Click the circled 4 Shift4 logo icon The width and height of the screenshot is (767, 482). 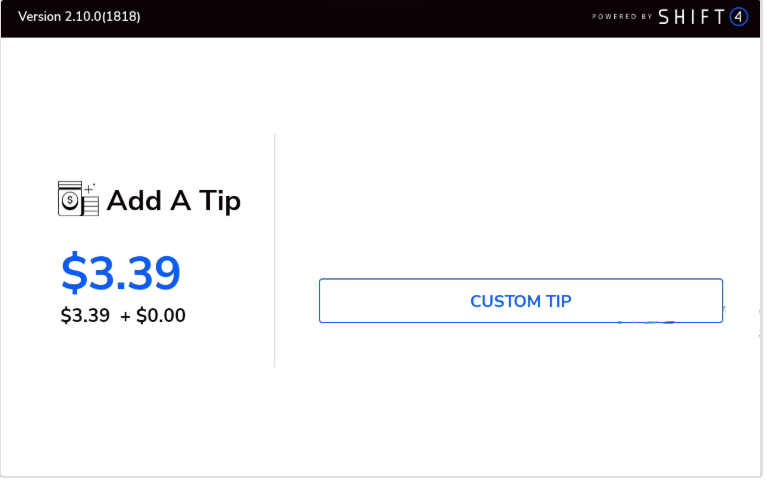point(739,17)
